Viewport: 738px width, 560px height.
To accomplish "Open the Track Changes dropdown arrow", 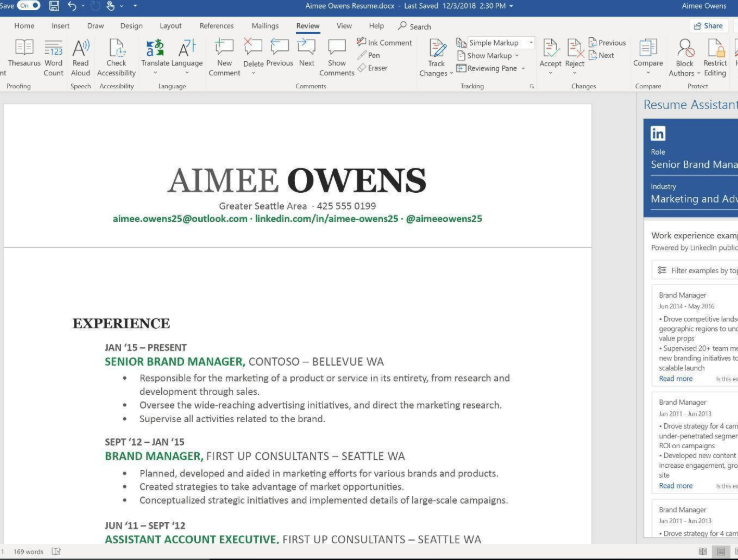I will (451, 73).
